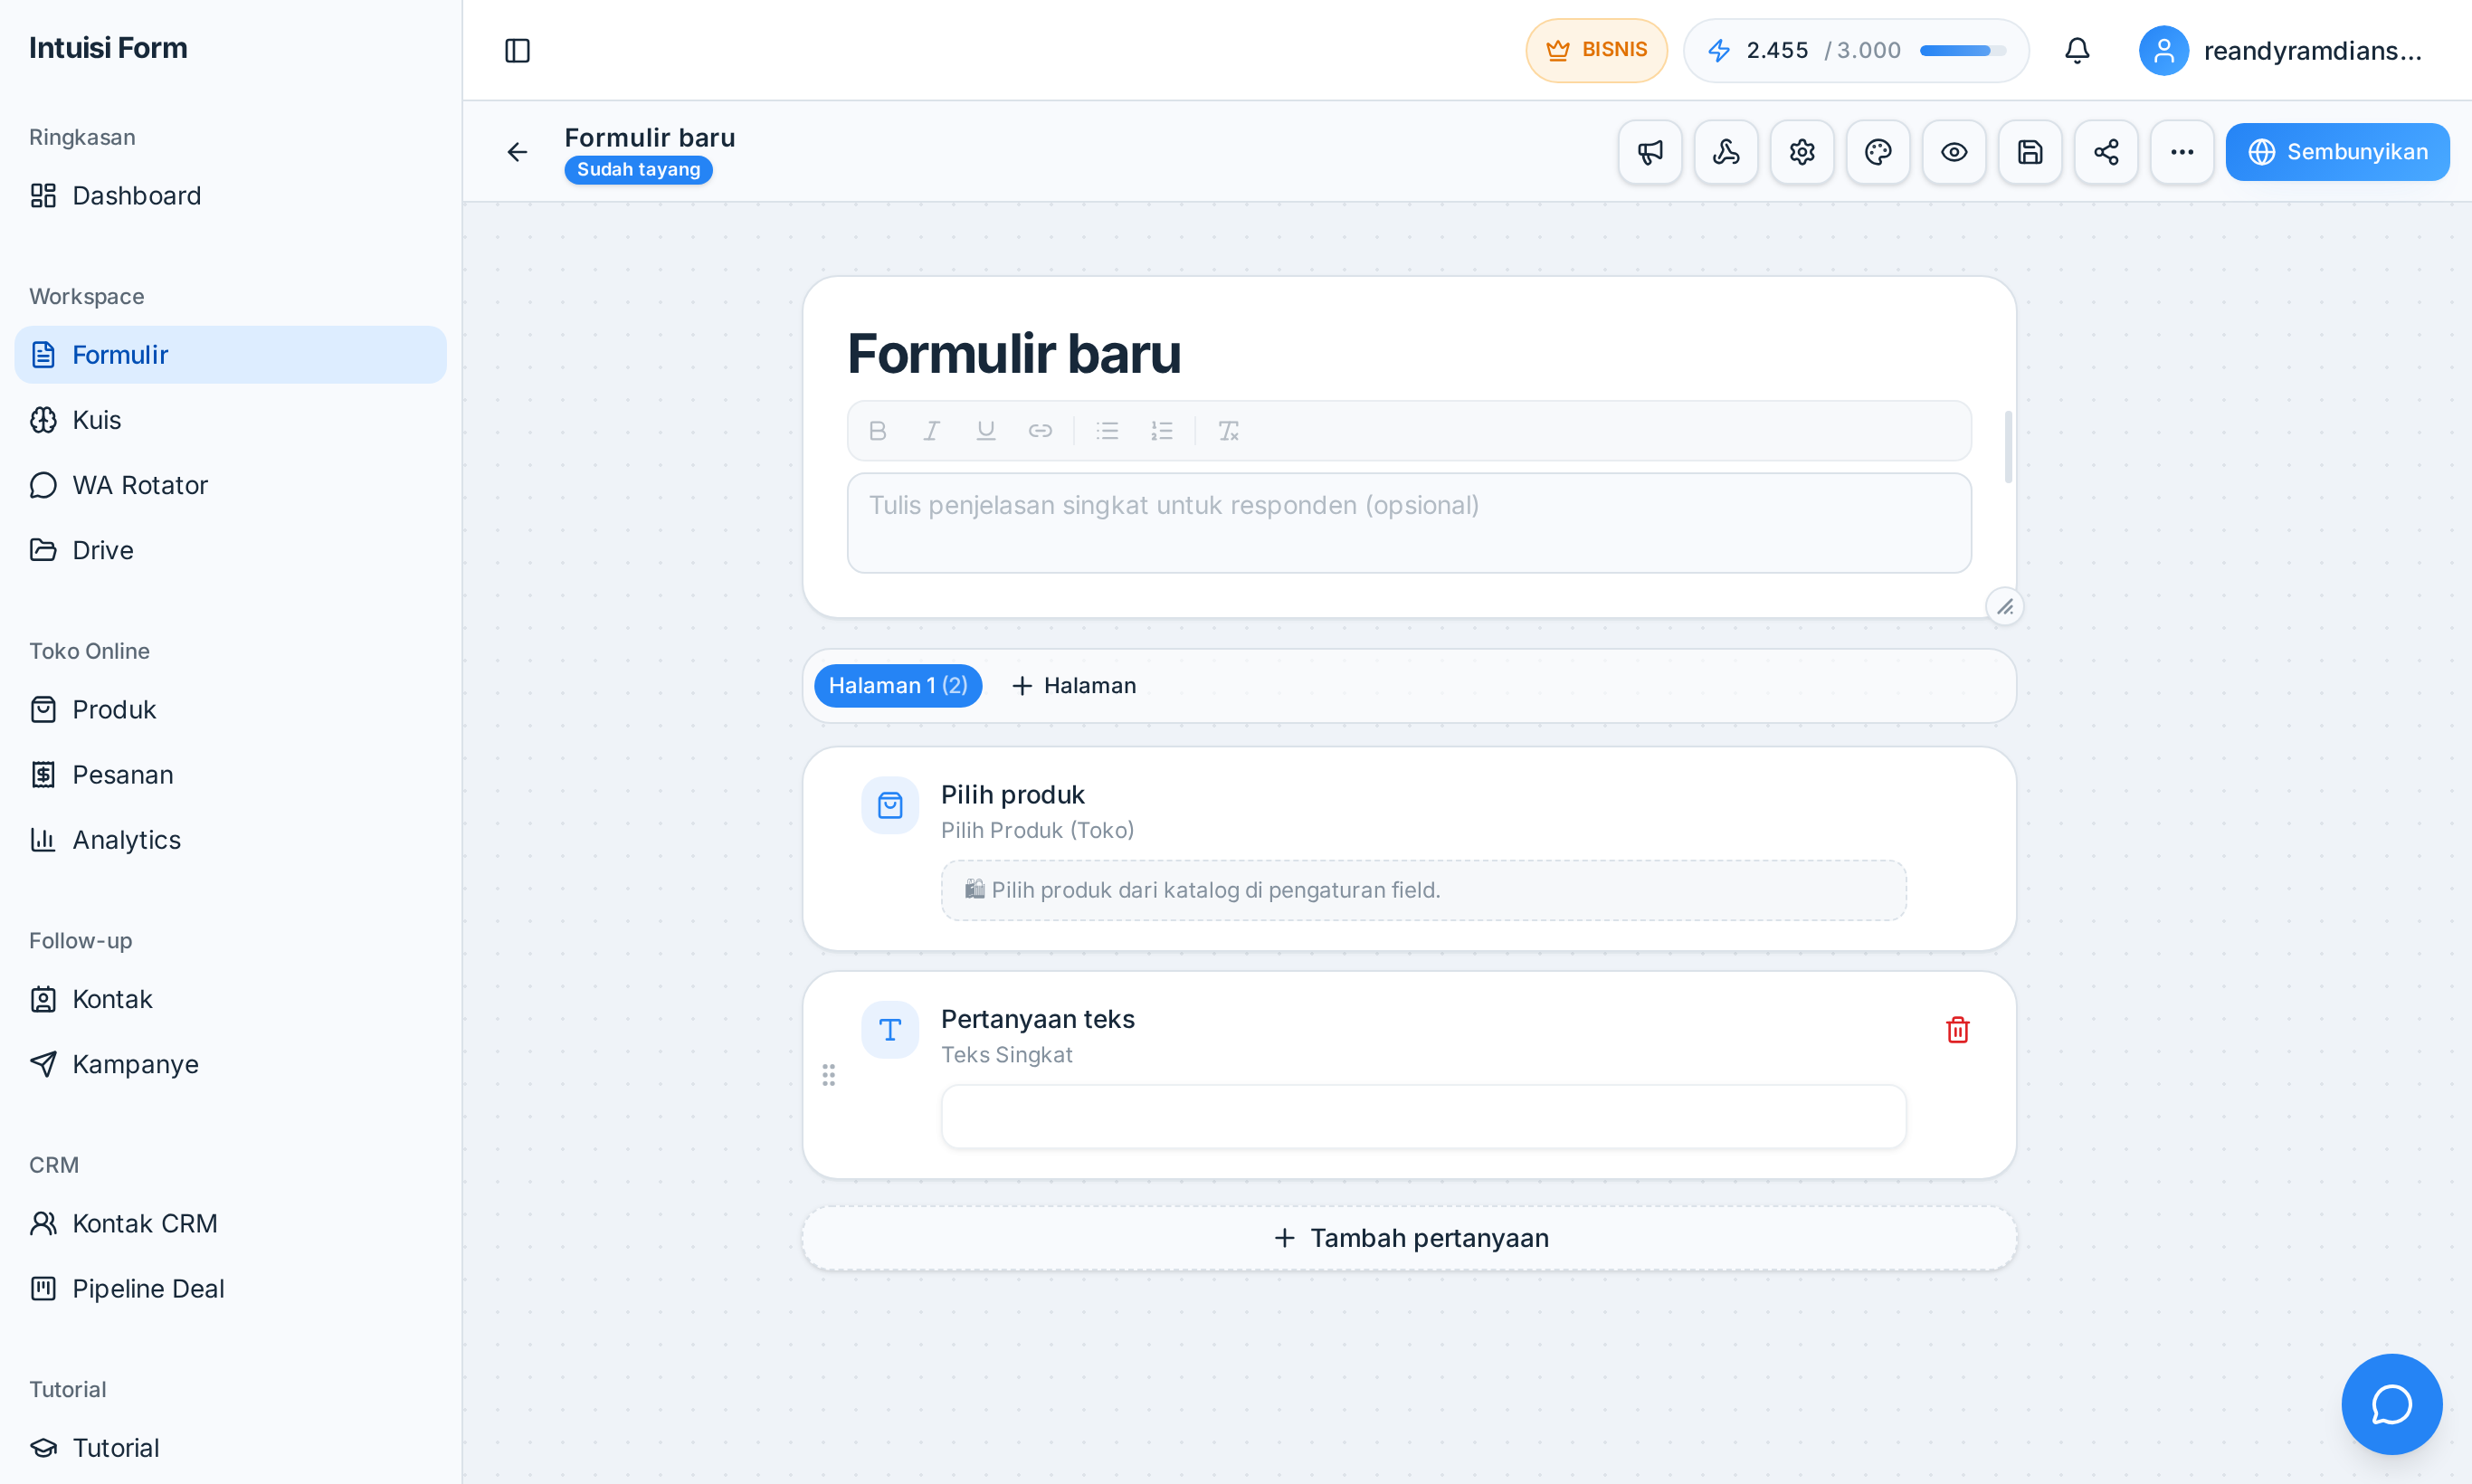Open Dashboard in the sidebar

(x=230, y=195)
